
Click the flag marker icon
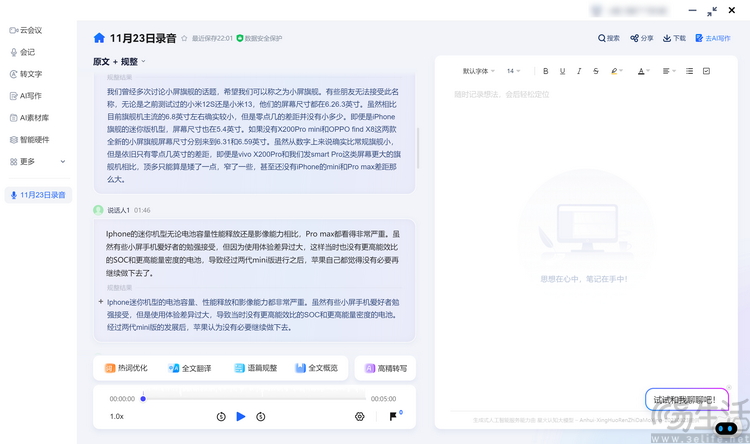click(x=393, y=416)
